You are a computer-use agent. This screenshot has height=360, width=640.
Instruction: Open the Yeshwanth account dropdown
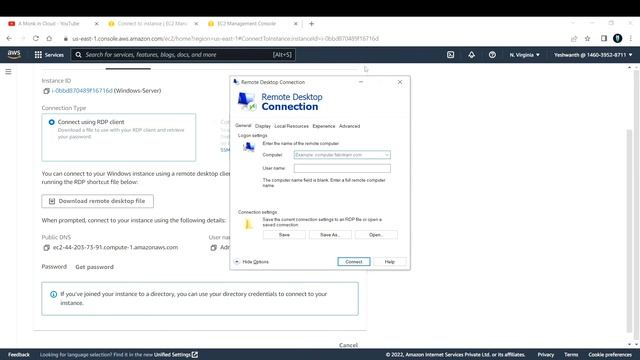click(593, 55)
